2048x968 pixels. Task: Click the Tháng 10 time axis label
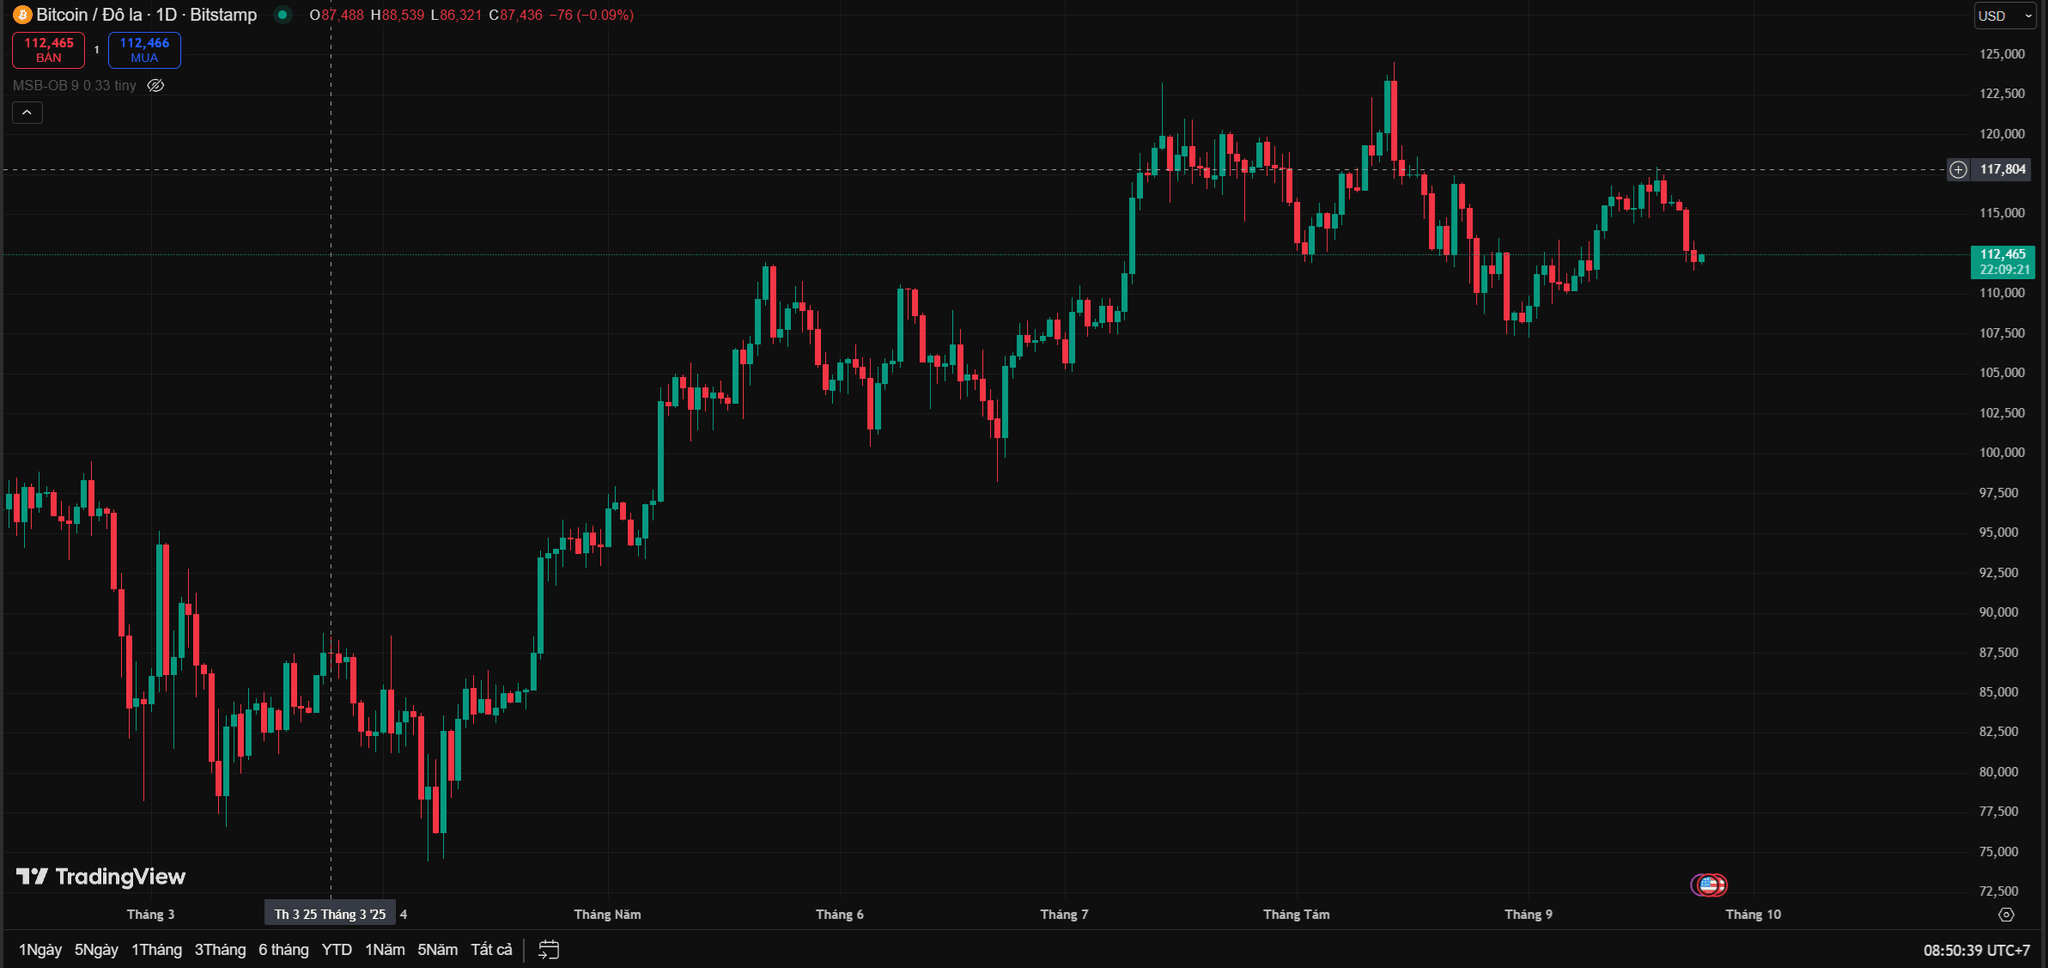[x=1753, y=915]
